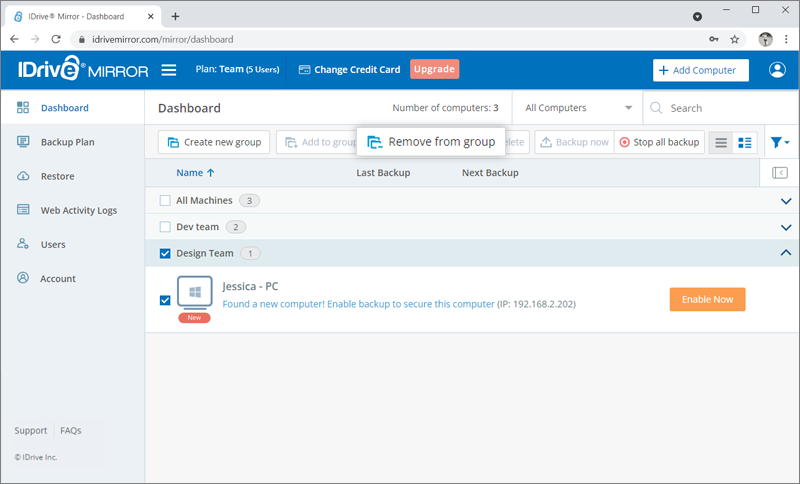The width and height of the screenshot is (800, 484).
Task: Click Change Credit Card link
Action: [349, 69]
